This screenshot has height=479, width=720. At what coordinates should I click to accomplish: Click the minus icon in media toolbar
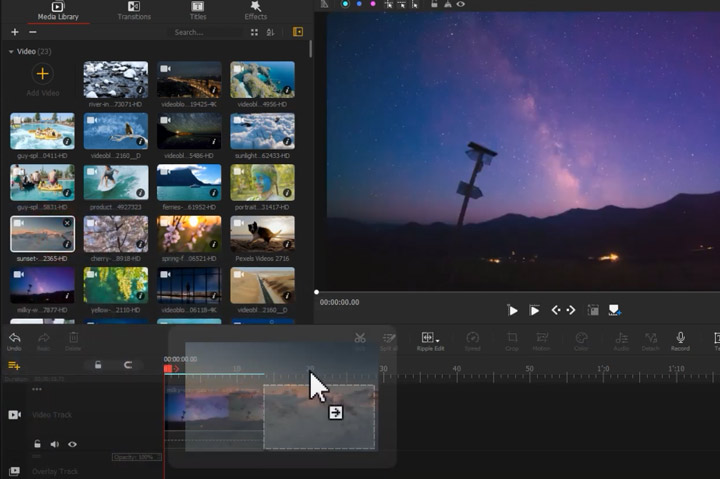32,32
